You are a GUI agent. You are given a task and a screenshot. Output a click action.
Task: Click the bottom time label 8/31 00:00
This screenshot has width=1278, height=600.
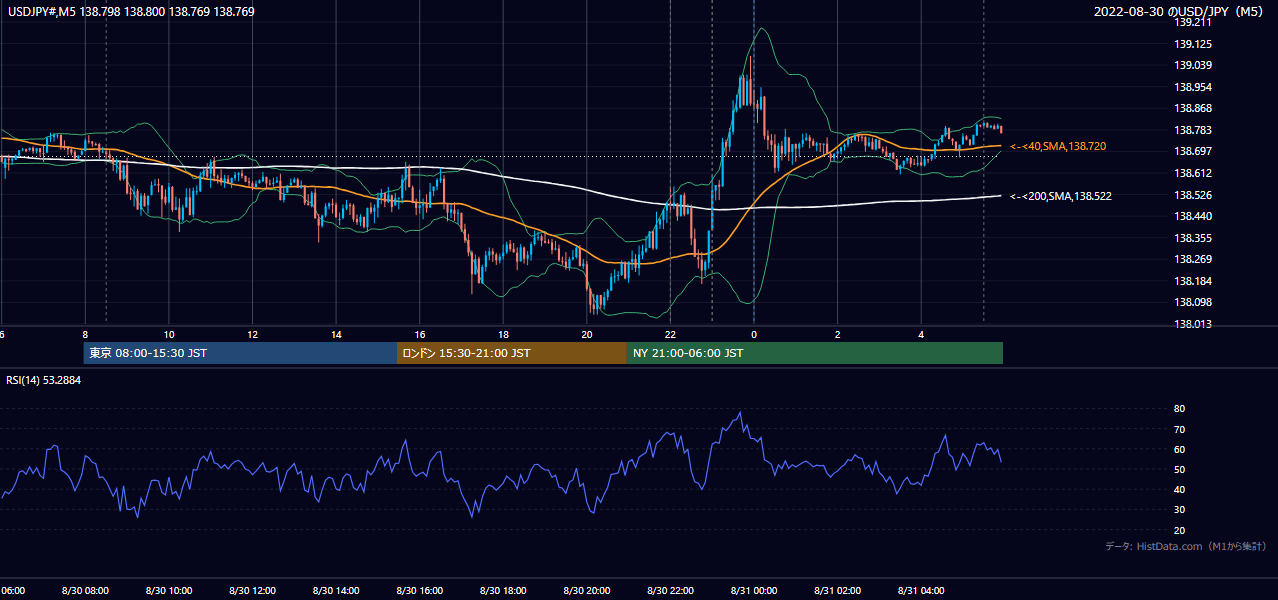click(x=754, y=591)
